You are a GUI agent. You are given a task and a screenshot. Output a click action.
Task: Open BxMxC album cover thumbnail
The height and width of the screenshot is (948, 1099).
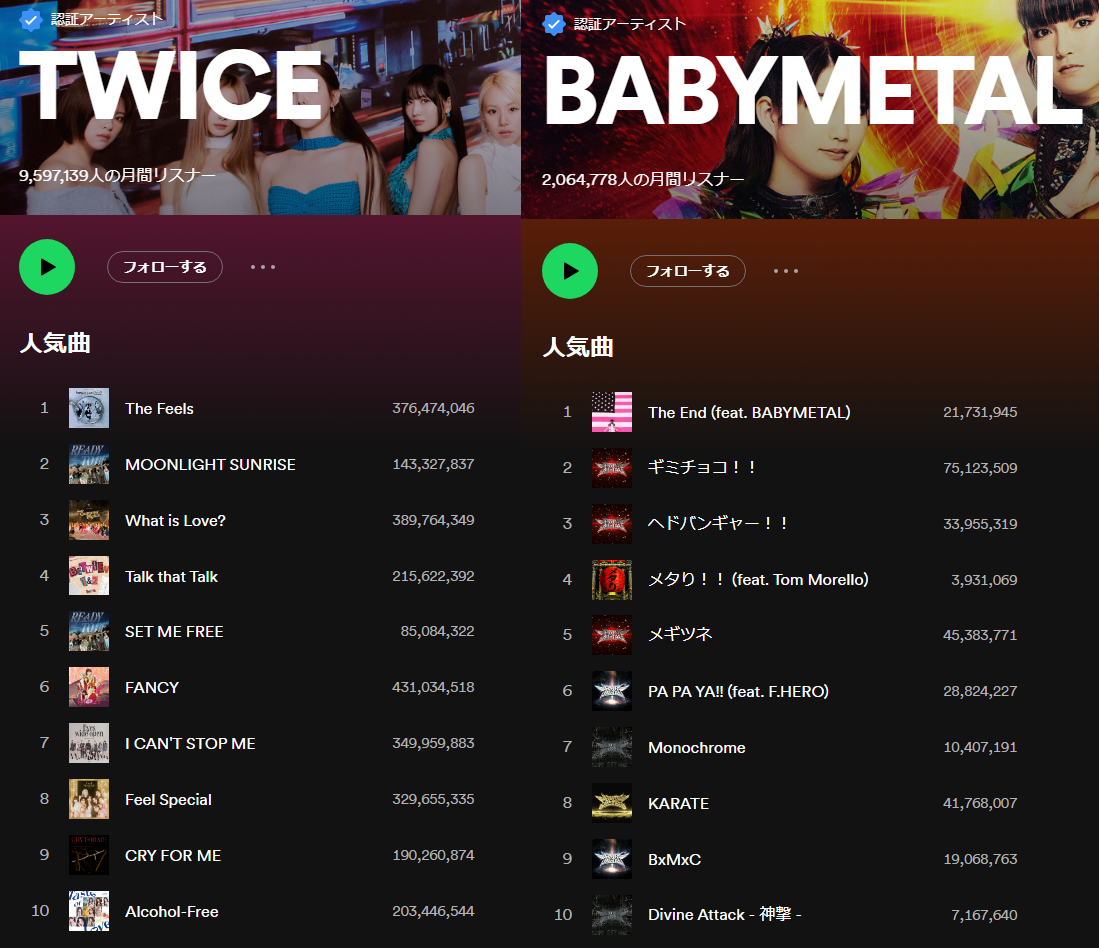[612, 860]
